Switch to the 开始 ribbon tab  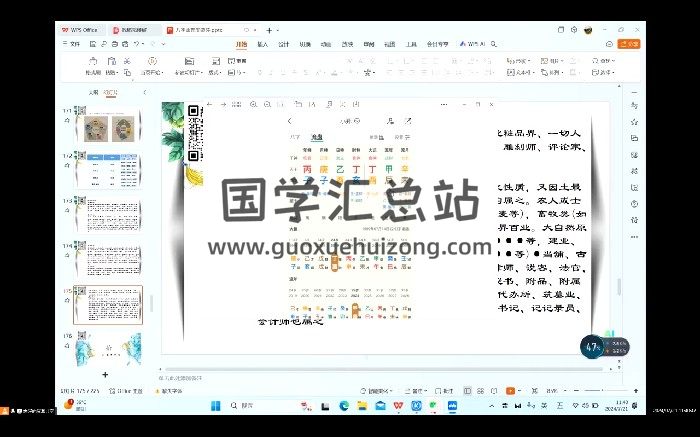(x=241, y=44)
